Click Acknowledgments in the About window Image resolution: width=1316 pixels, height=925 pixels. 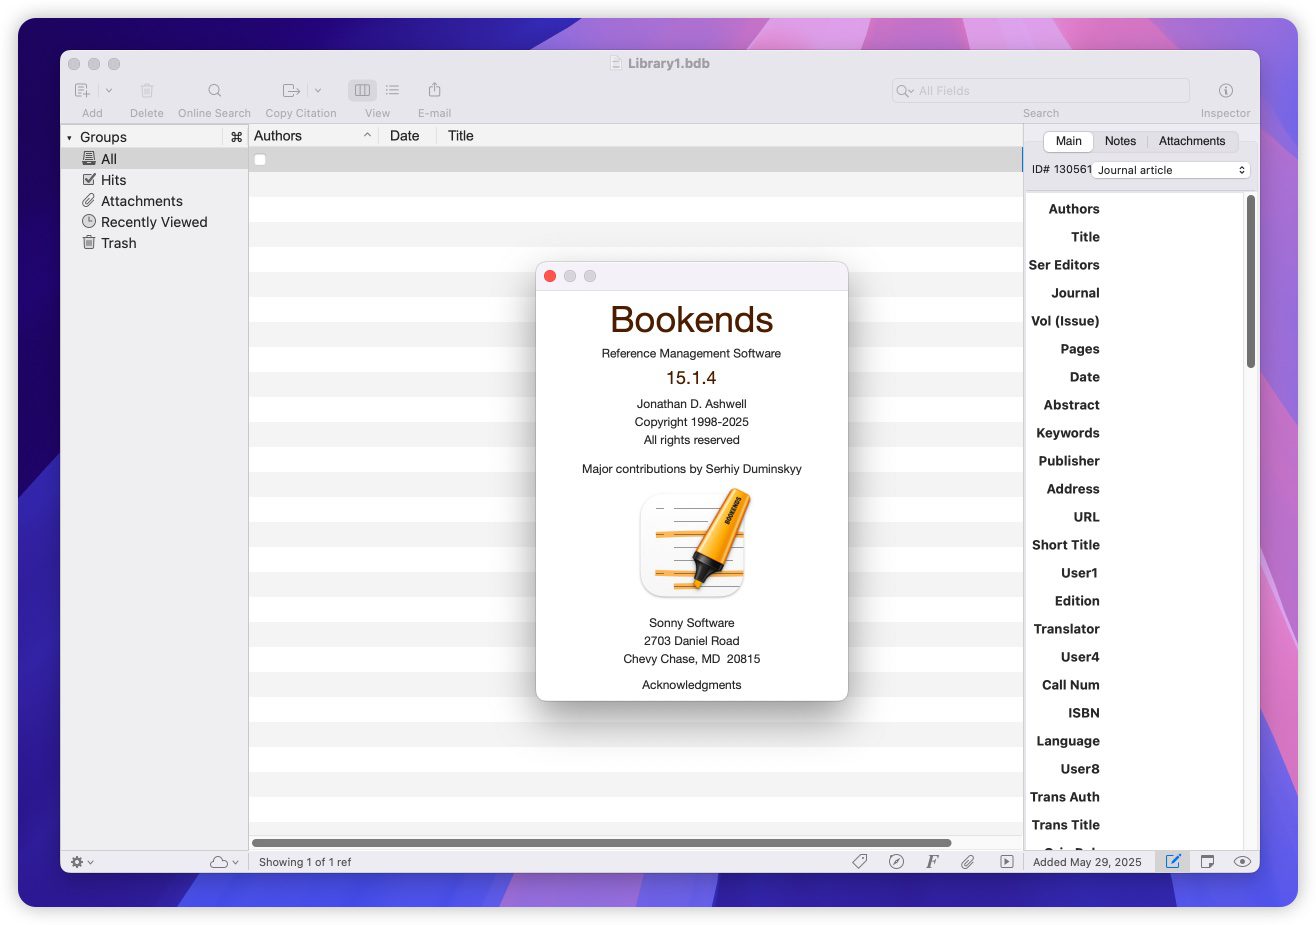(691, 685)
